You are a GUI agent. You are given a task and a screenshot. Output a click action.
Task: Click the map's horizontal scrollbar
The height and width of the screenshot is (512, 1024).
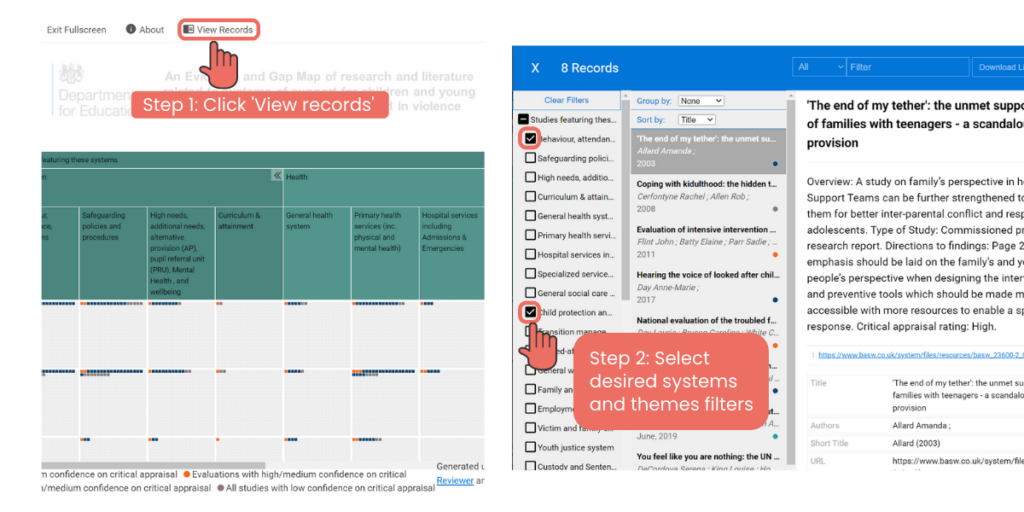pos(153,466)
